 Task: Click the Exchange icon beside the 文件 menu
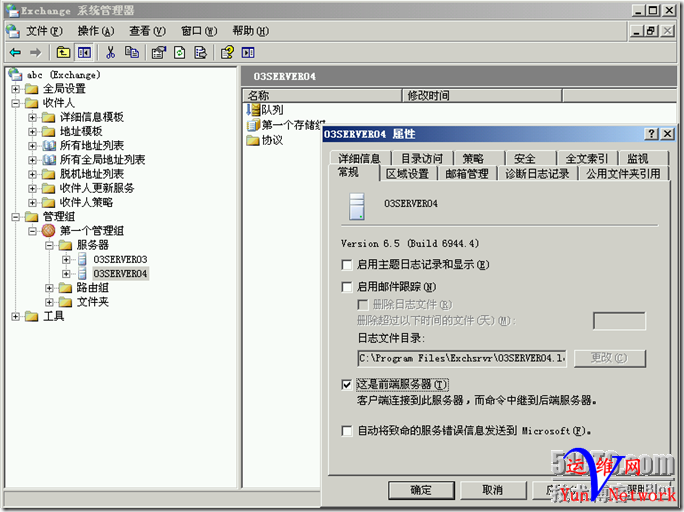pos(13,31)
